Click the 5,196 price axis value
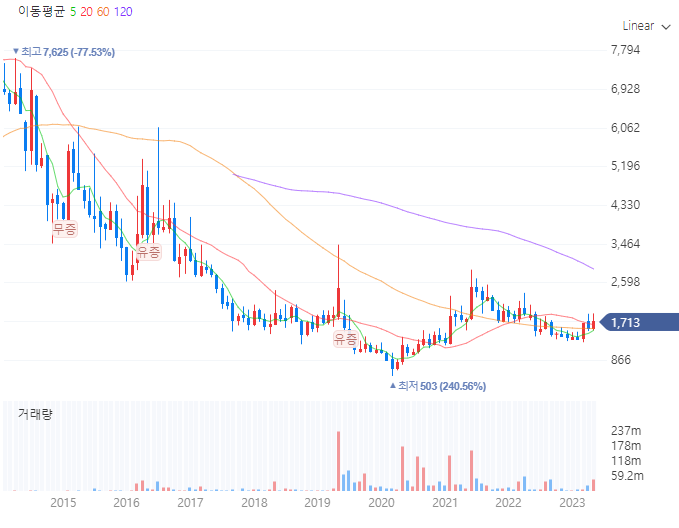 point(625,166)
